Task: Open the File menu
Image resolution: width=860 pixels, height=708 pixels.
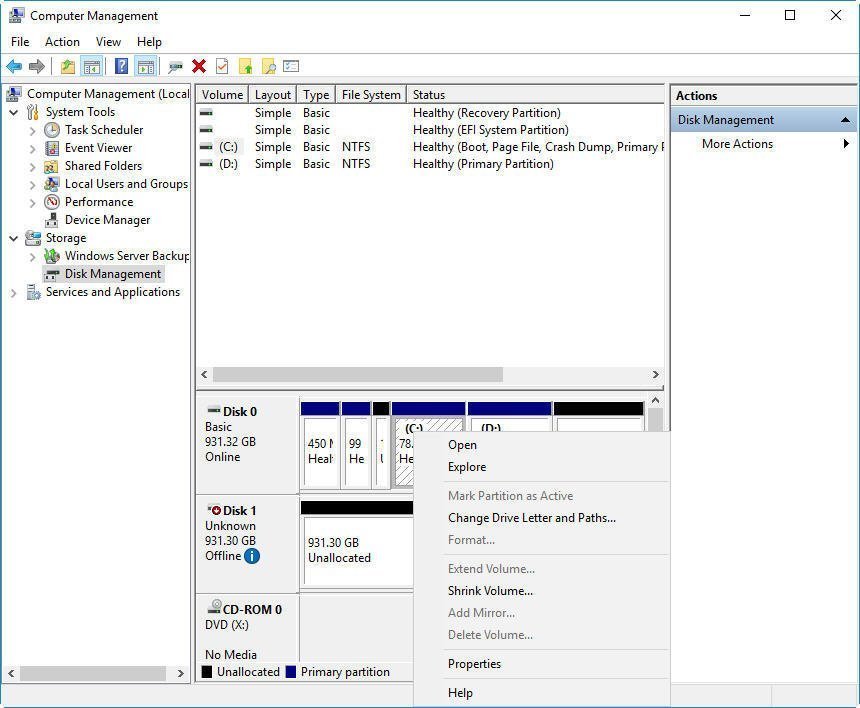Action: [x=20, y=42]
